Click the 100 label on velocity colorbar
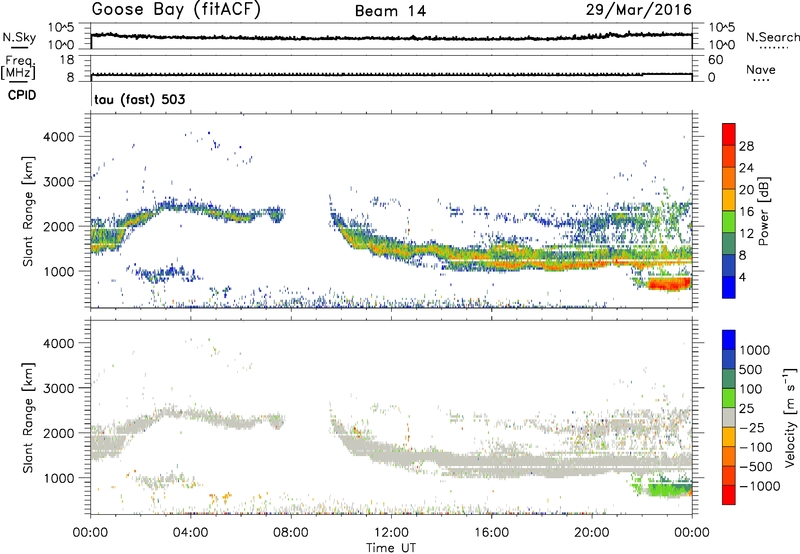 click(x=751, y=389)
